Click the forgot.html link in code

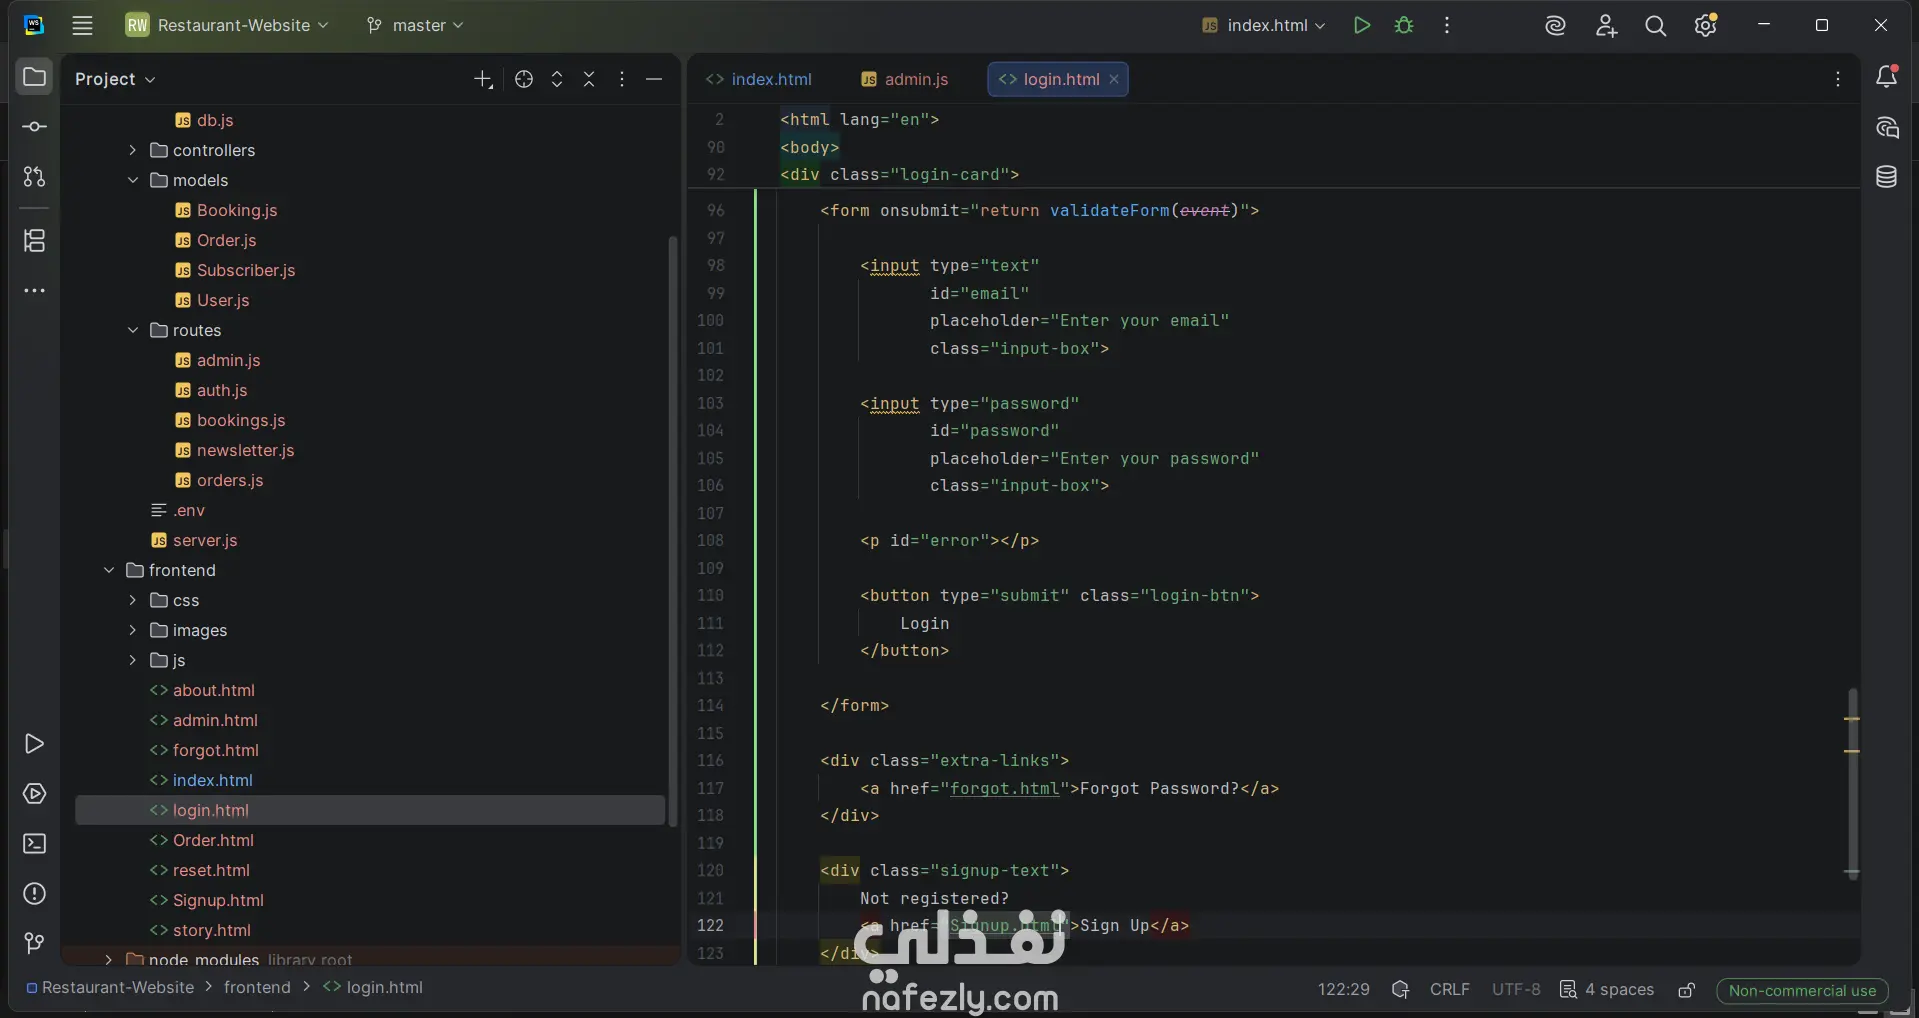tap(1004, 788)
